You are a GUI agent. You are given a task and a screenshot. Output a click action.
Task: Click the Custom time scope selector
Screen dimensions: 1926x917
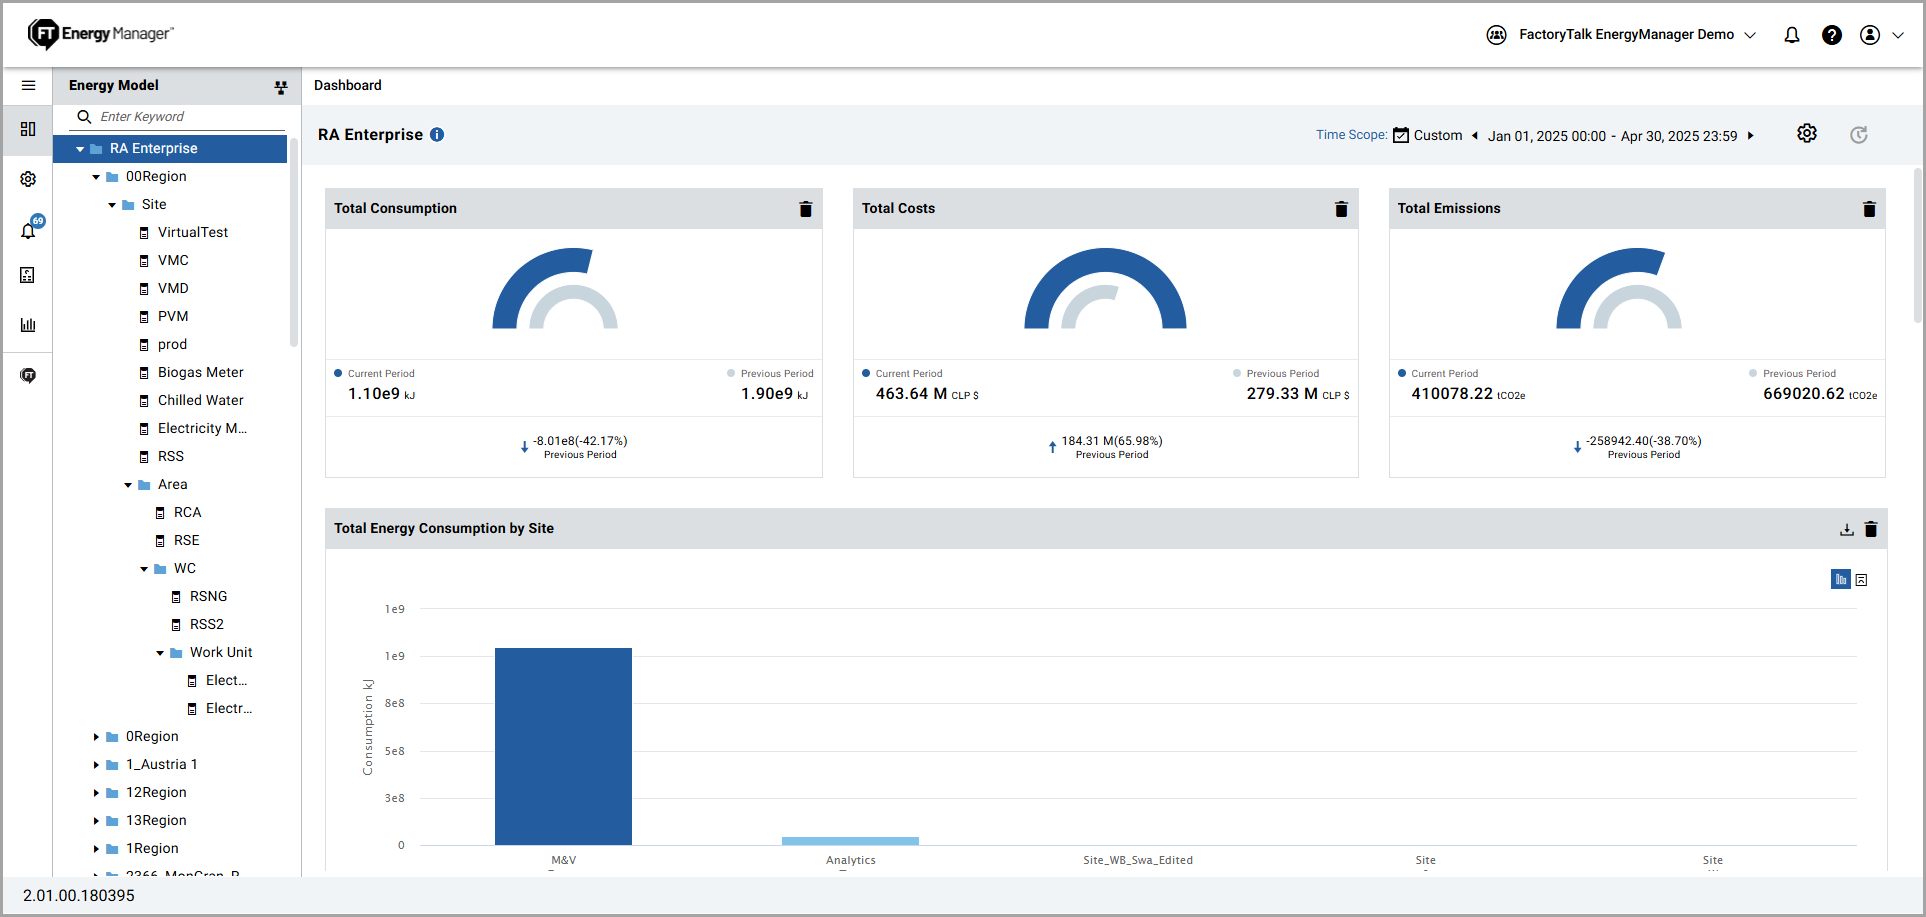1428,136
